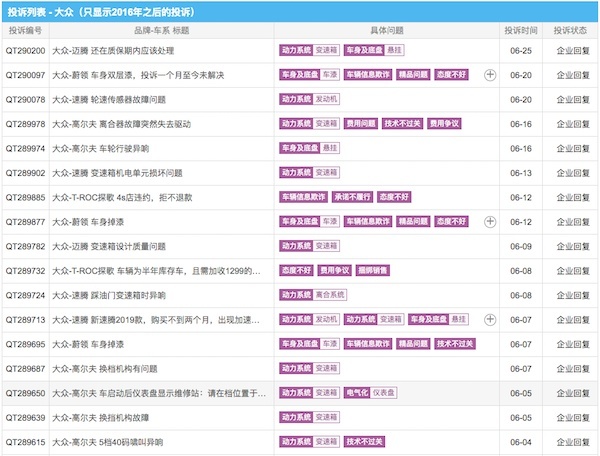Click 费用争议 tag in QT289978 row
This screenshot has width=600, height=456.
coord(444,124)
